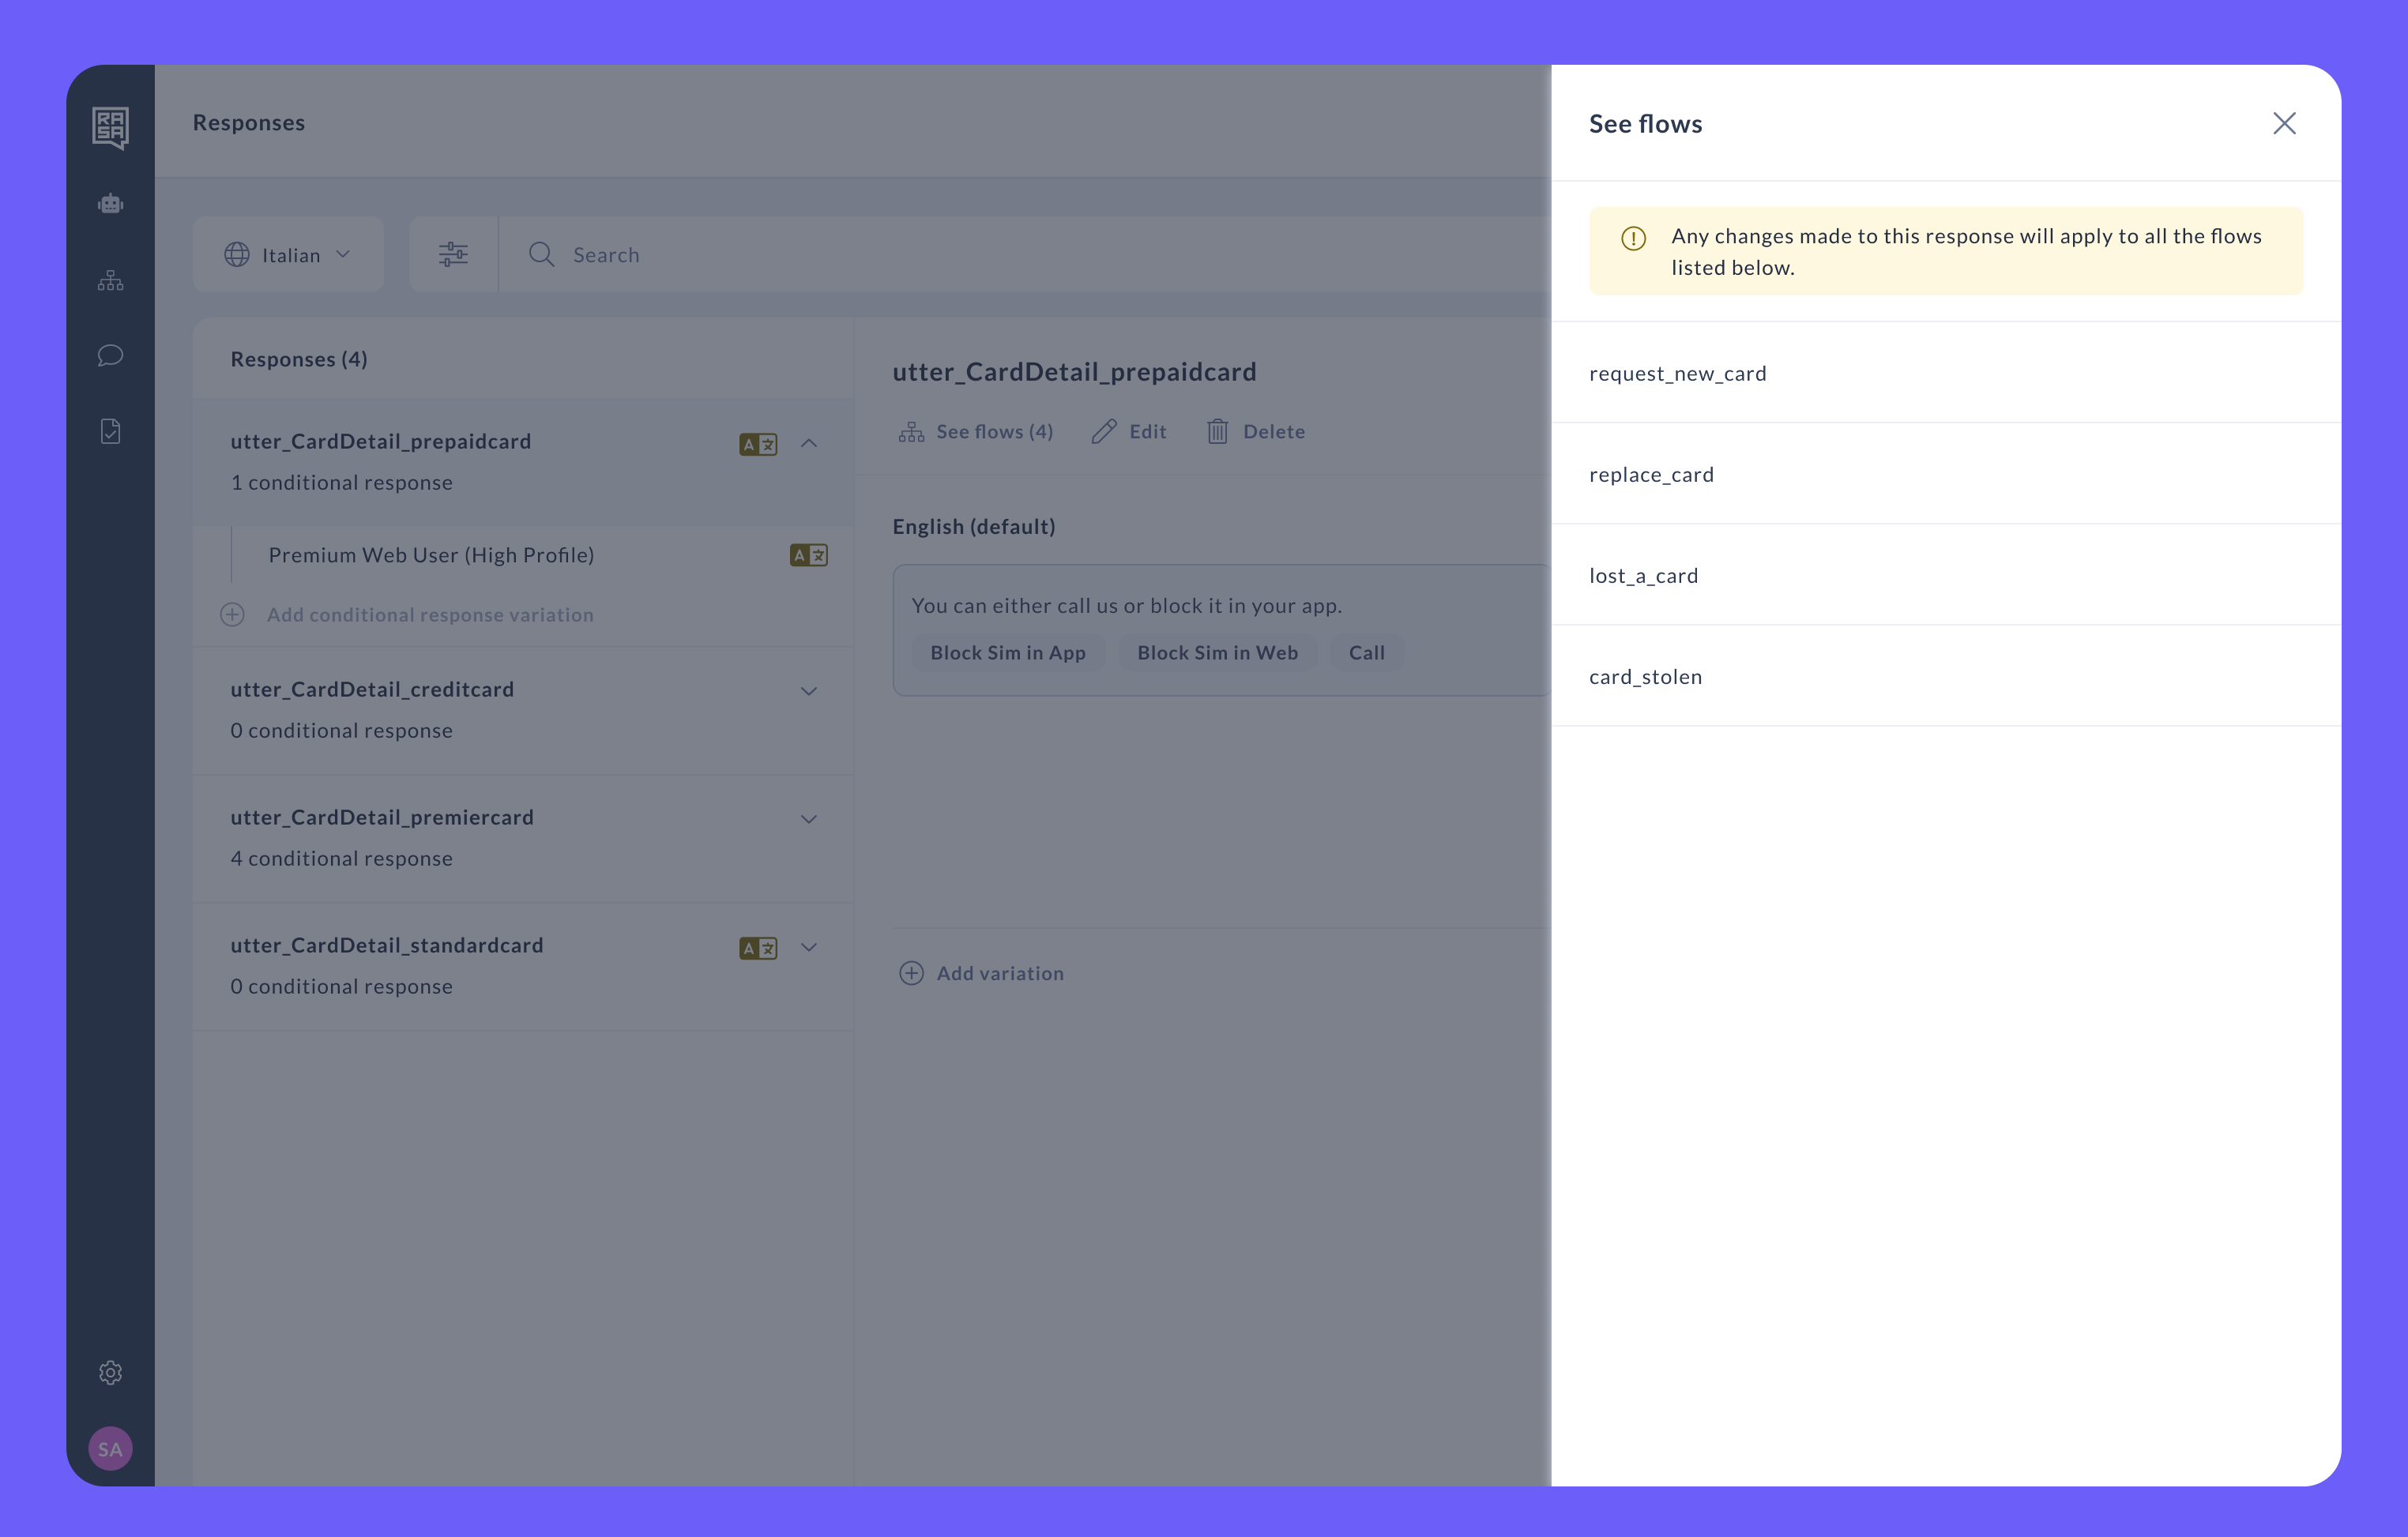Click translation badge on utter_CardDetail_standardcard

point(758,947)
